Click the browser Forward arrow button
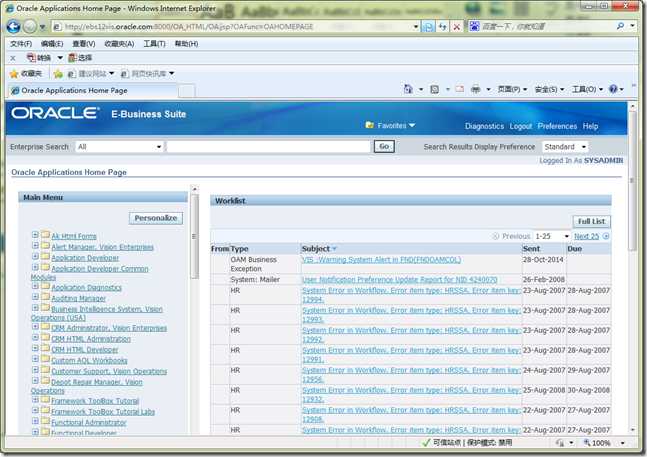 click(29, 27)
